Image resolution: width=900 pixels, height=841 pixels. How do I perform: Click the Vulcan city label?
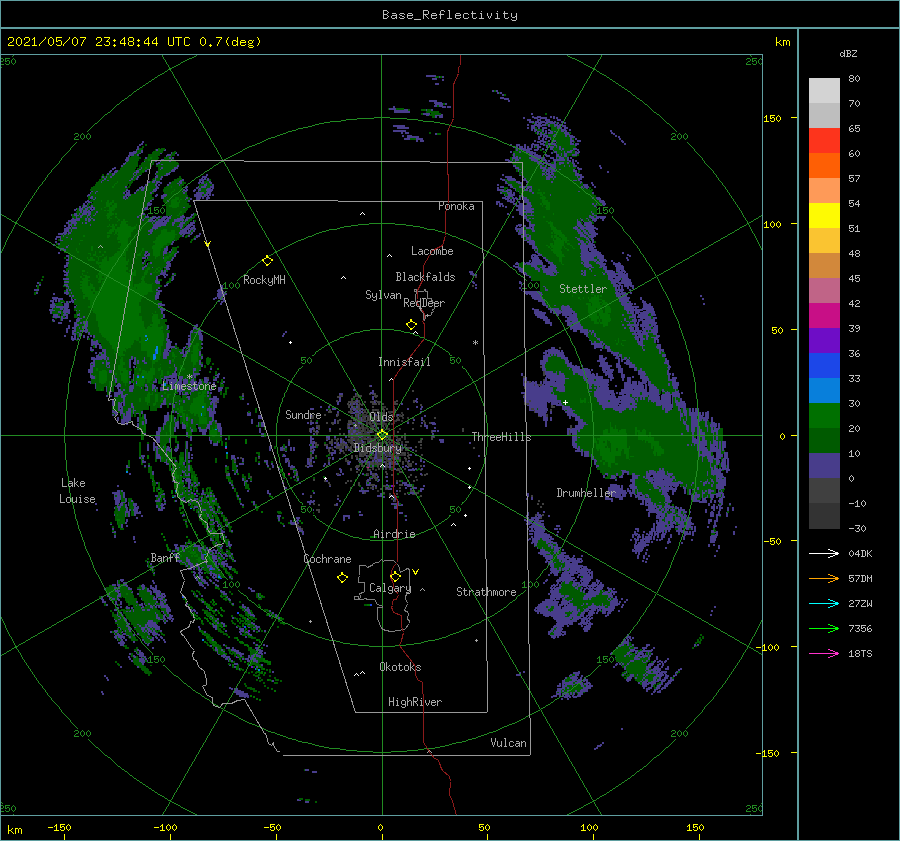coord(509,743)
